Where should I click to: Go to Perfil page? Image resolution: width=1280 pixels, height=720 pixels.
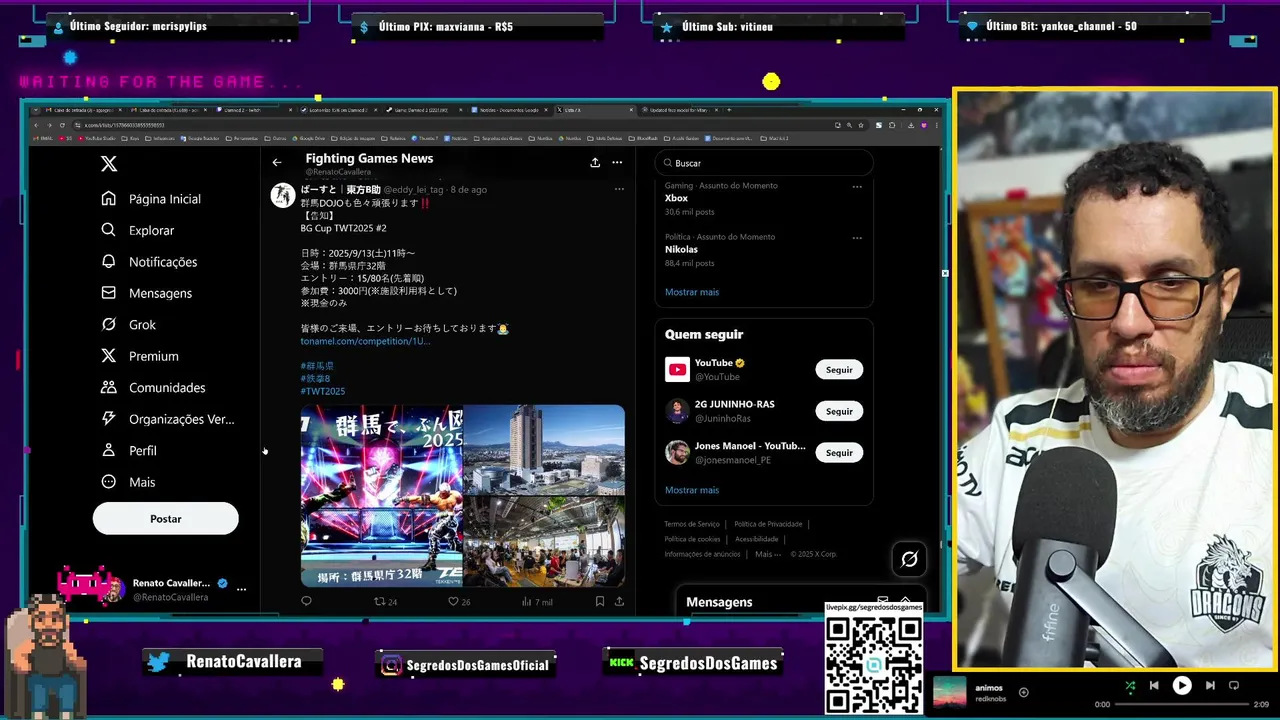pyautogui.click(x=128, y=451)
